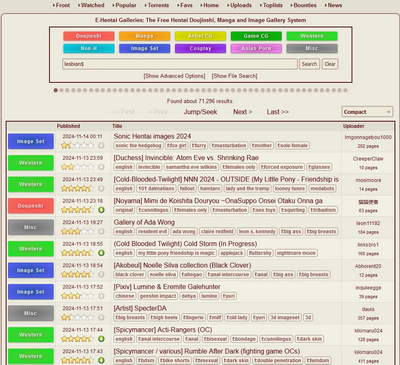Download torrent for the Acti-Rangers (OC) gallery
The height and width of the screenshot is (365, 400).
[101, 339]
